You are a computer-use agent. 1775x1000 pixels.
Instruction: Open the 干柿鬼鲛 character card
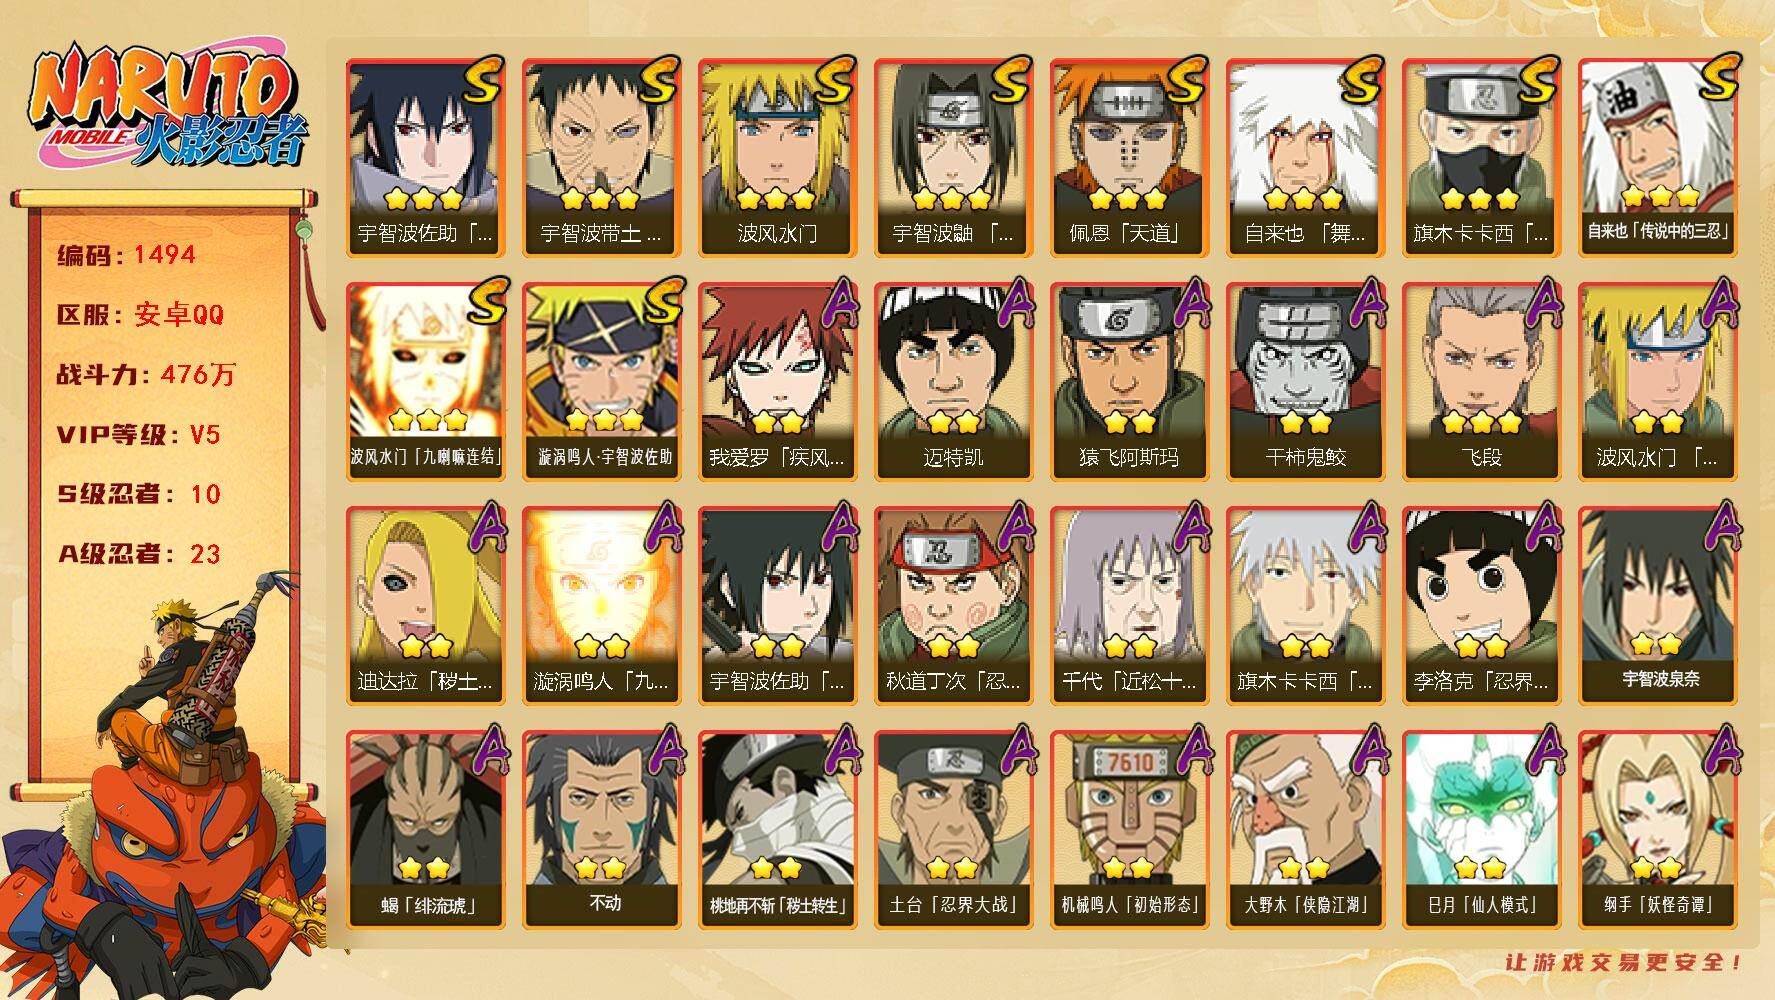1305,381
